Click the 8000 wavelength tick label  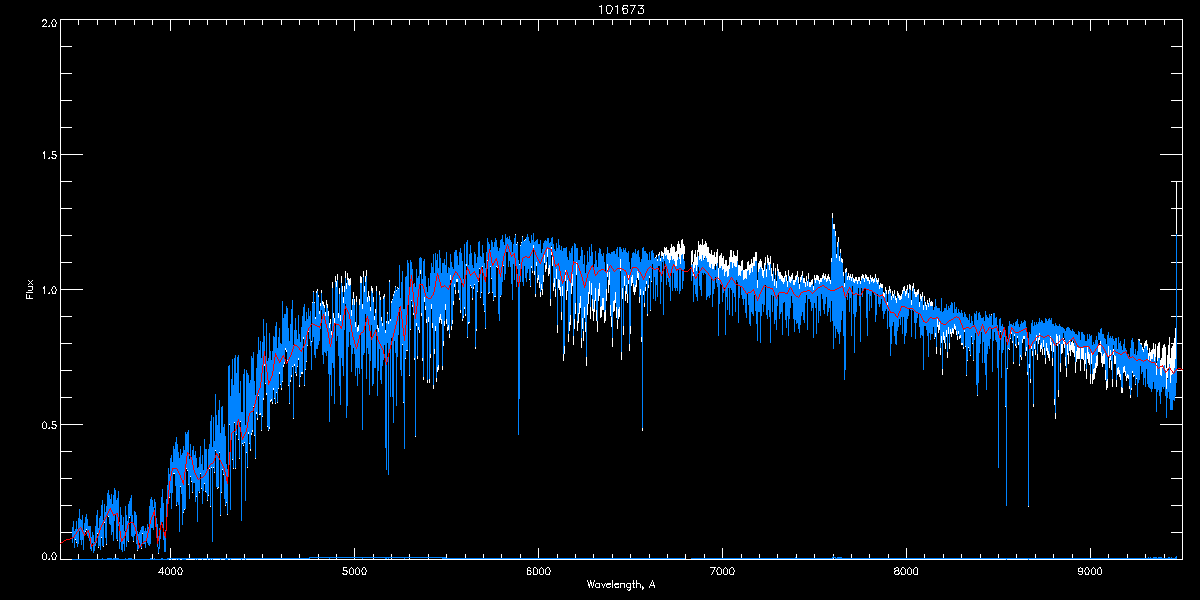906,571
